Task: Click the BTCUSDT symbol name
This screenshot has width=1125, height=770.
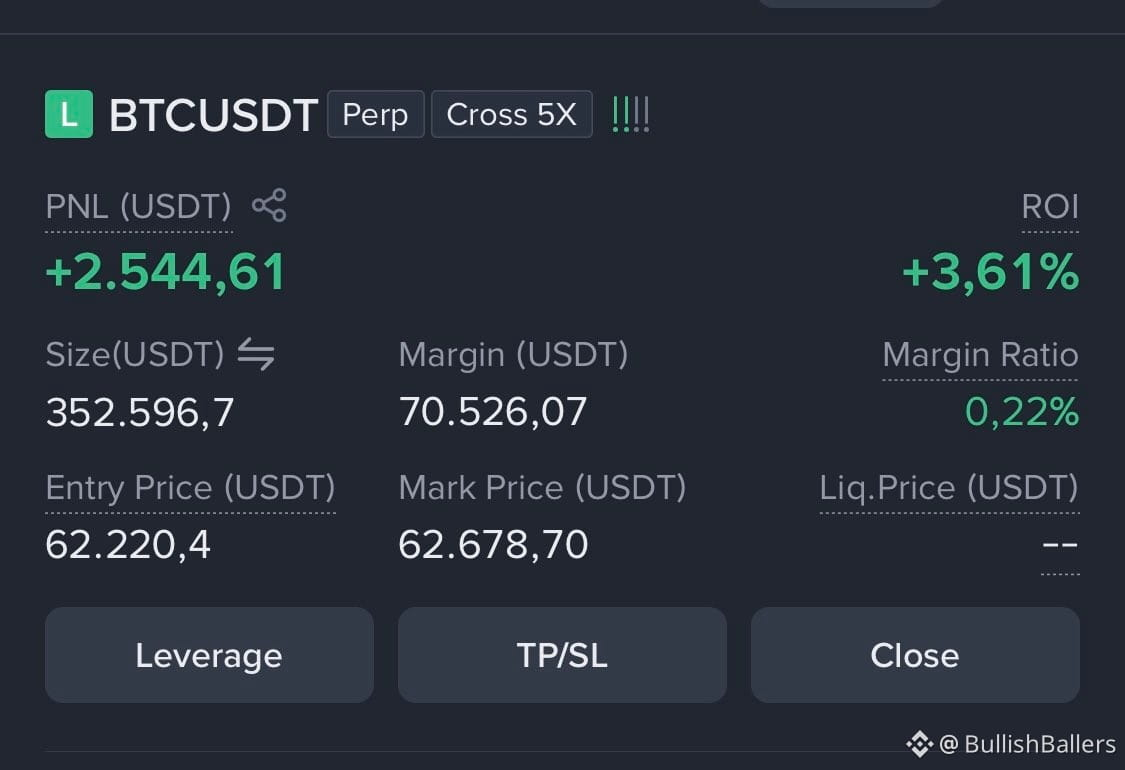Action: click(213, 115)
